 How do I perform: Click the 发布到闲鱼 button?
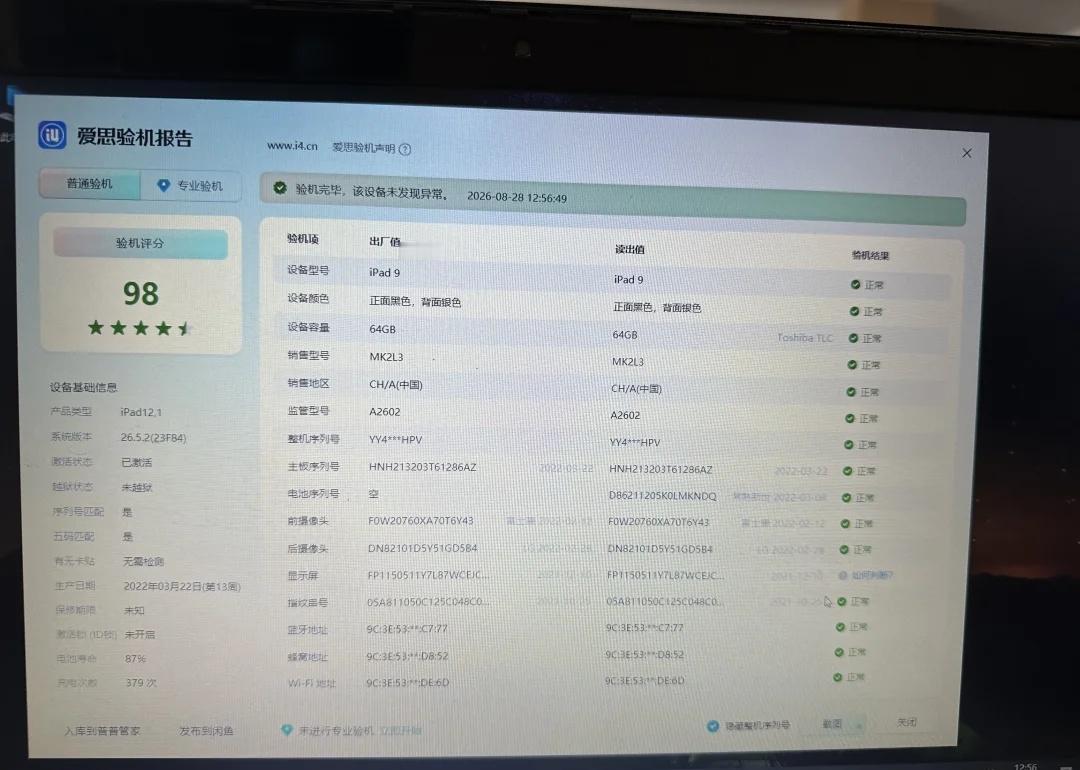(x=206, y=731)
